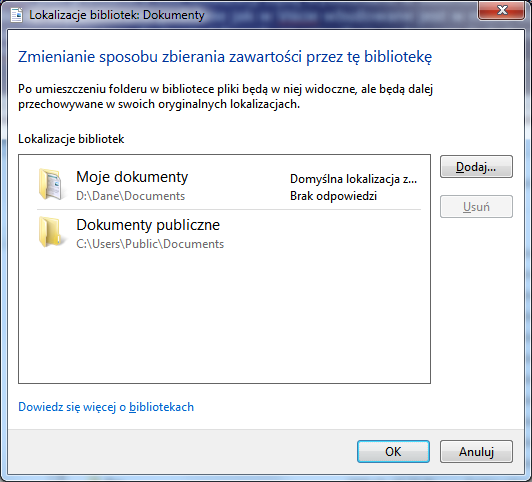Image resolution: width=532 pixels, height=482 pixels.
Task: Open the Dowiedz się więcej o bibliotekach link
Action: (106, 407)
